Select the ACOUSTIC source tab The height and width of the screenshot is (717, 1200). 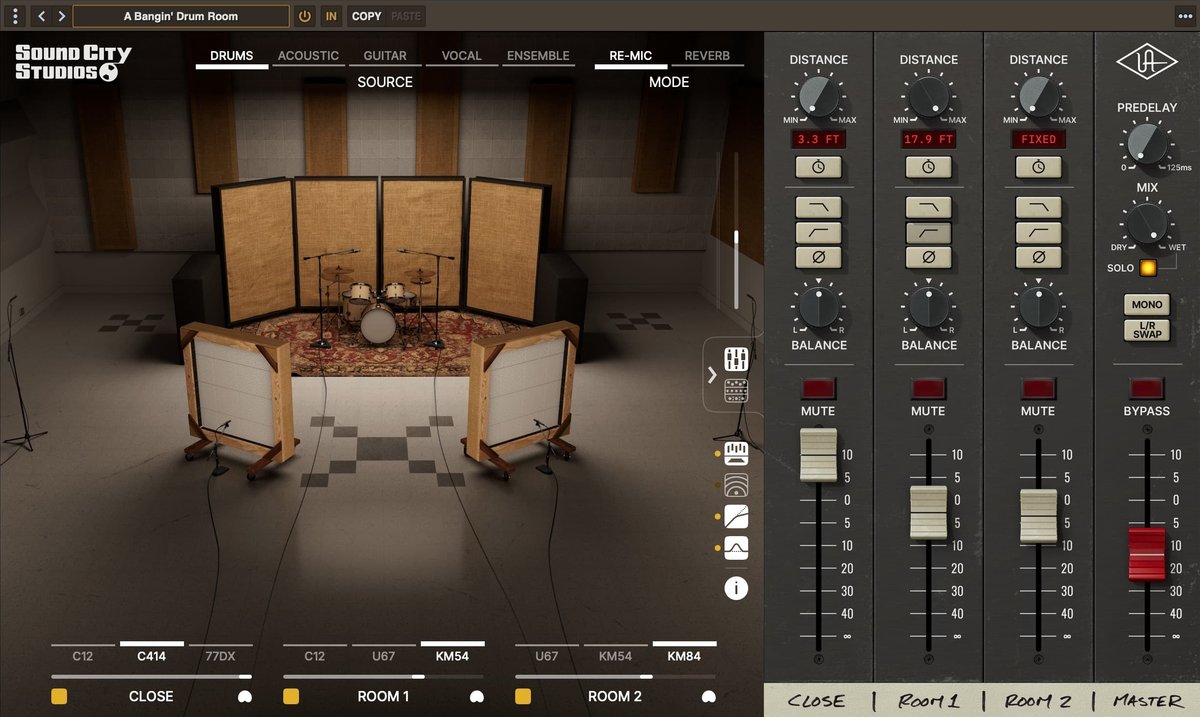click(x=308, y=56)
